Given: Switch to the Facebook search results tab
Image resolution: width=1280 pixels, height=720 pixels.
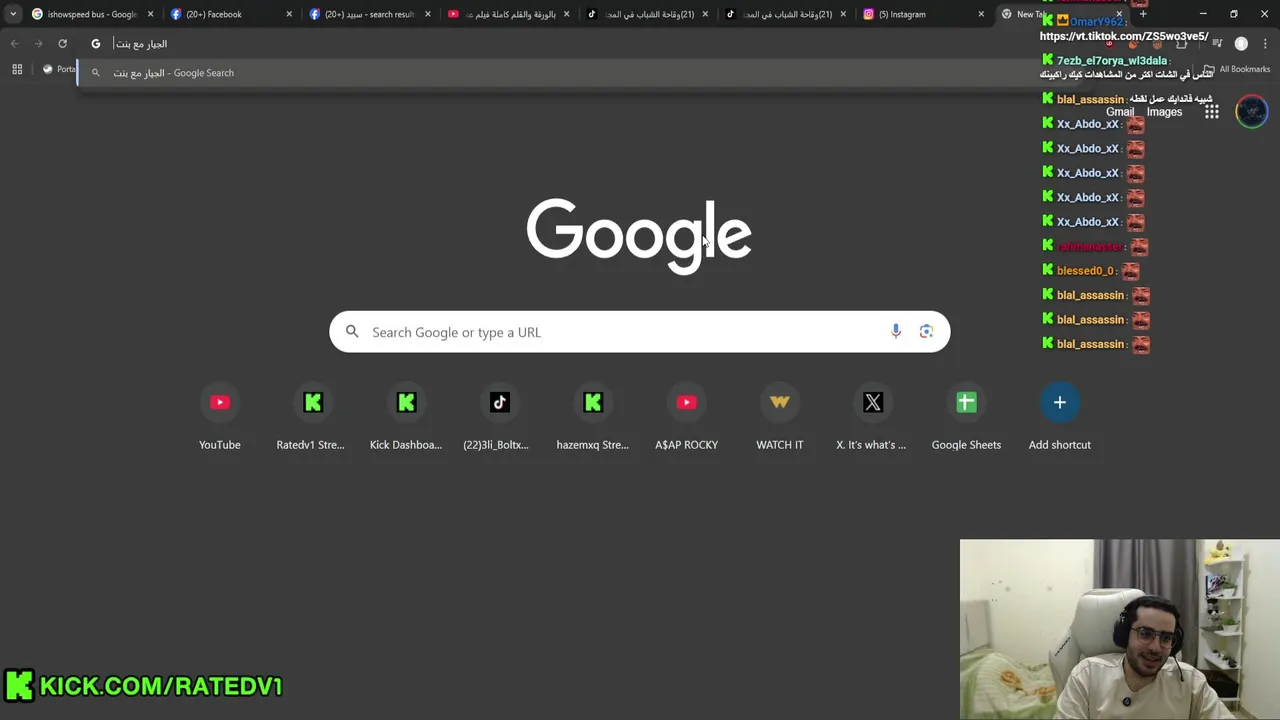Looking at the screenshot, I should [x=369, y=14].
